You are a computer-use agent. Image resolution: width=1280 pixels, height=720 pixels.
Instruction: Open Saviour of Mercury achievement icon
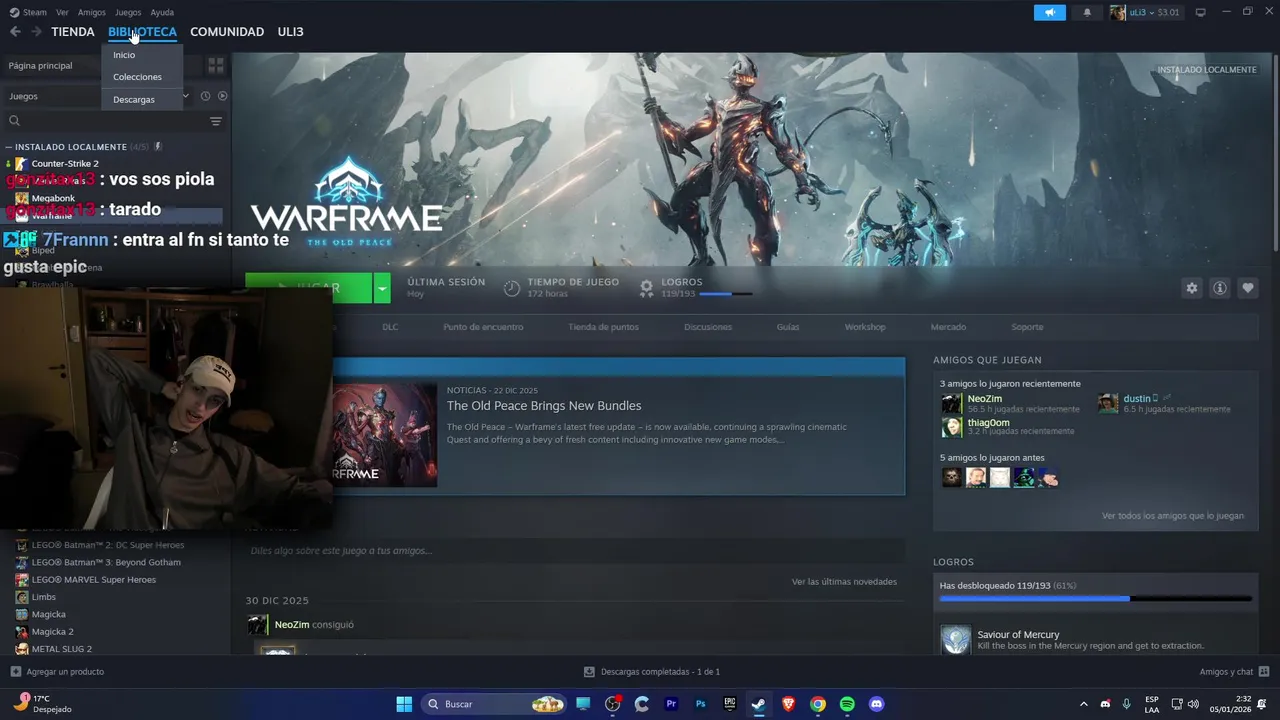point(956,640)
